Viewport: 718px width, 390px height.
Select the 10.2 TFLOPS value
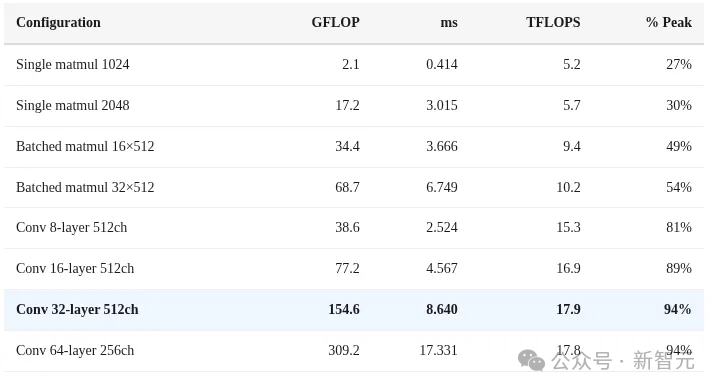click(x=568, y=187)
